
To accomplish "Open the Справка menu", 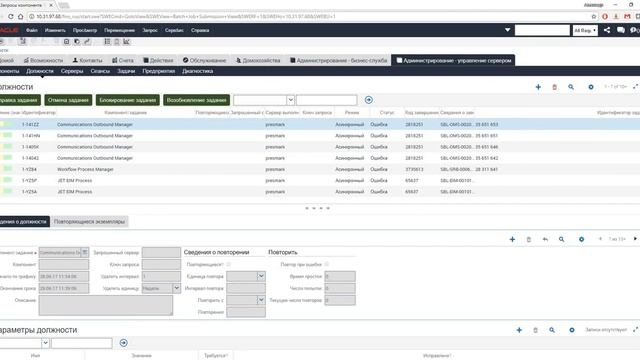I will coord(200,30).
